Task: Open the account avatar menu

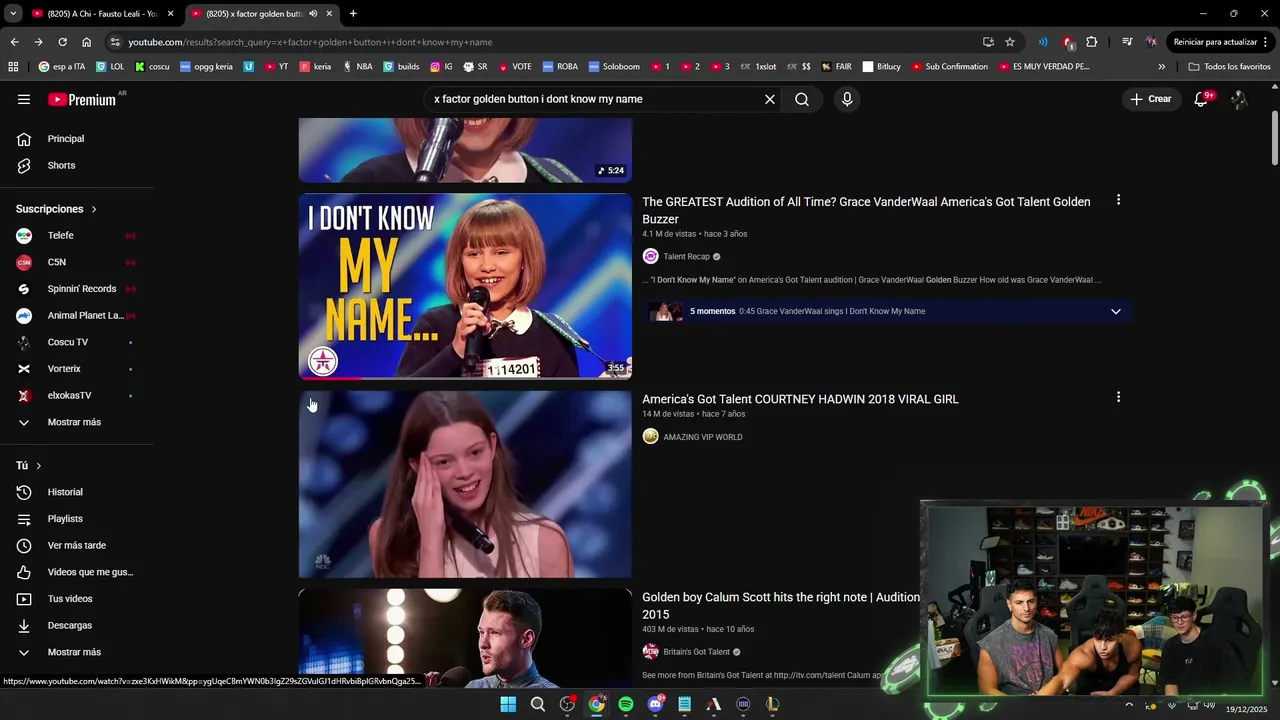Action: click(1239, 99)
